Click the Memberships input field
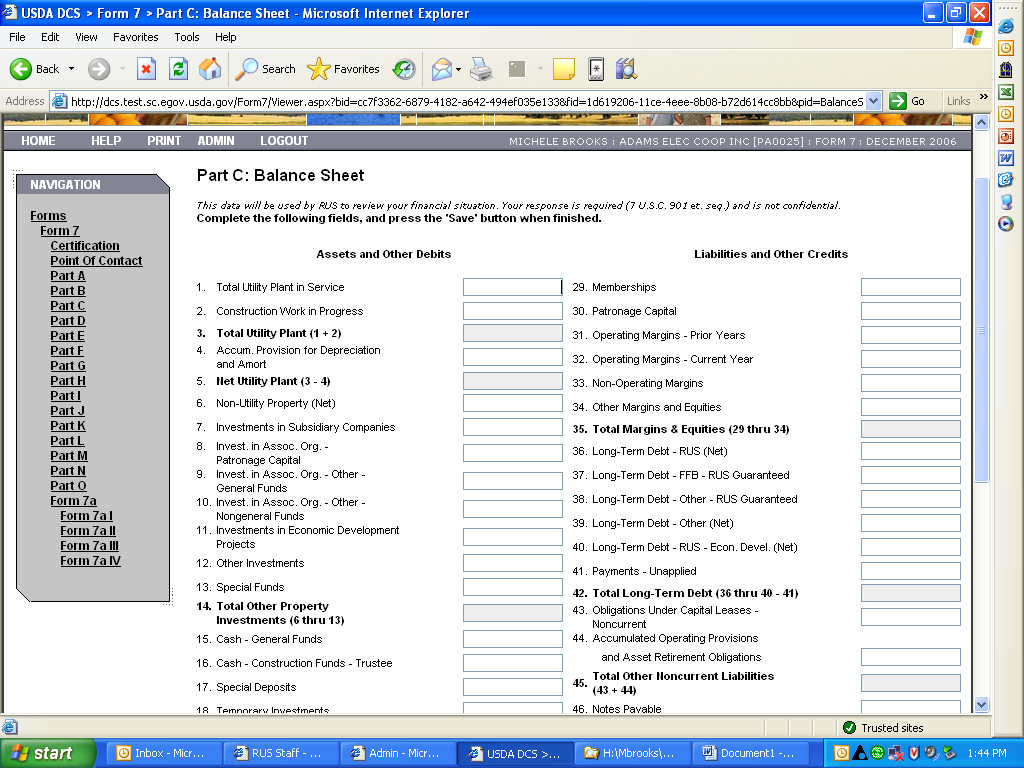This screenshot has width=1024, height=768. point(910,287)
